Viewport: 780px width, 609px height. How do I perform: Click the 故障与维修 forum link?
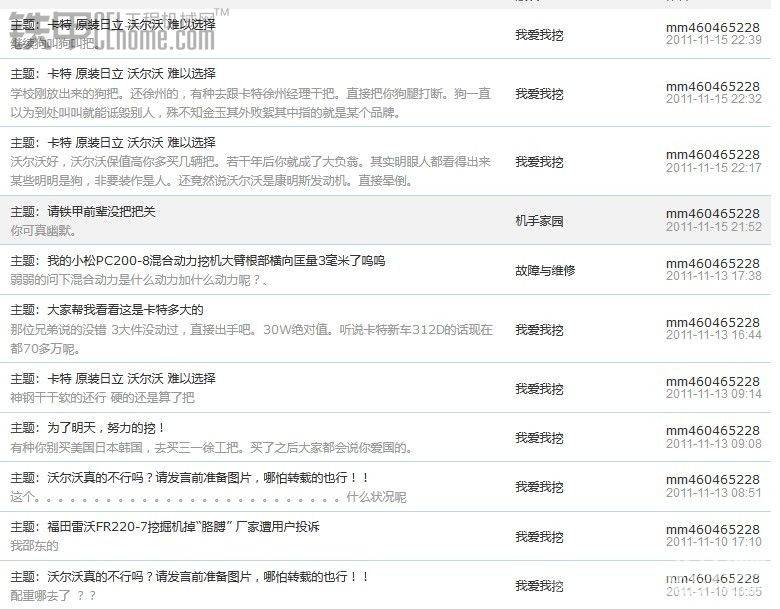tap(545, 270)
